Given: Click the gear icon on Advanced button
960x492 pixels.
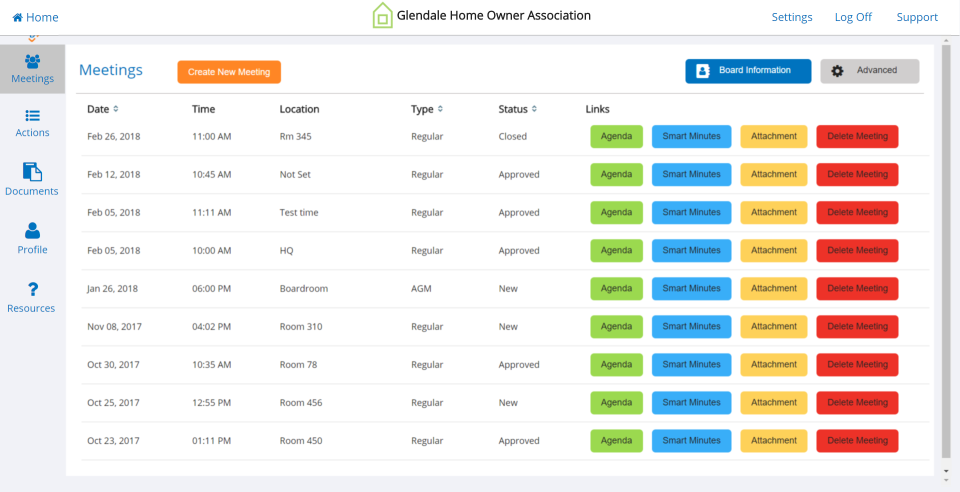Looking at the screenshot, I should point(837,71).
